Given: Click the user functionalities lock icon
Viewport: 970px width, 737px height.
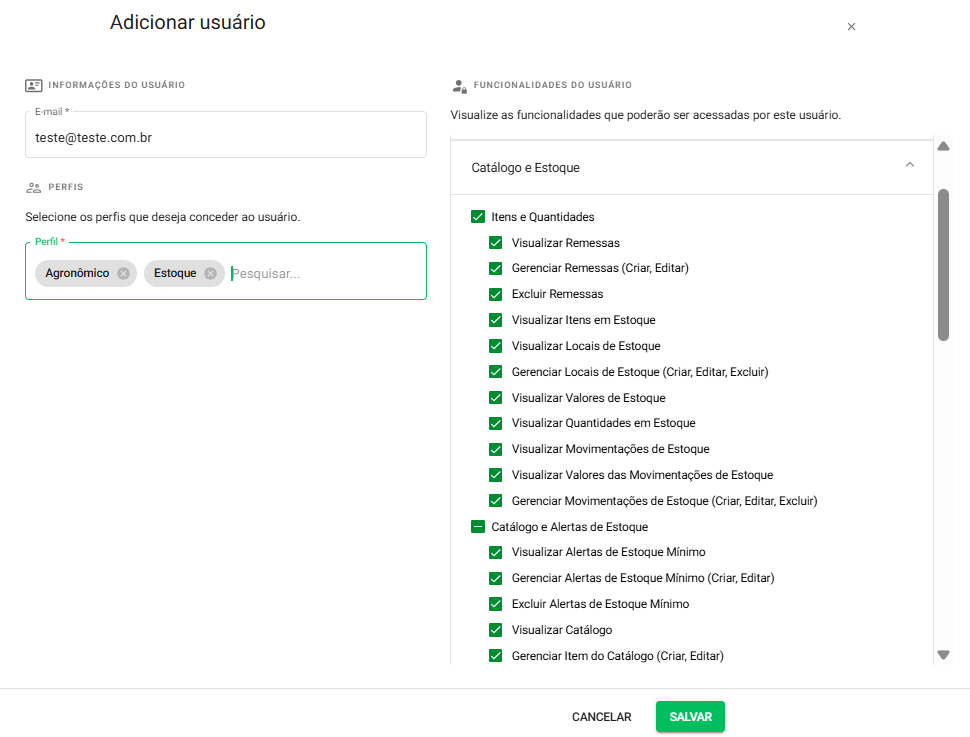Looking at the screenshot, I should pos(459,86).
